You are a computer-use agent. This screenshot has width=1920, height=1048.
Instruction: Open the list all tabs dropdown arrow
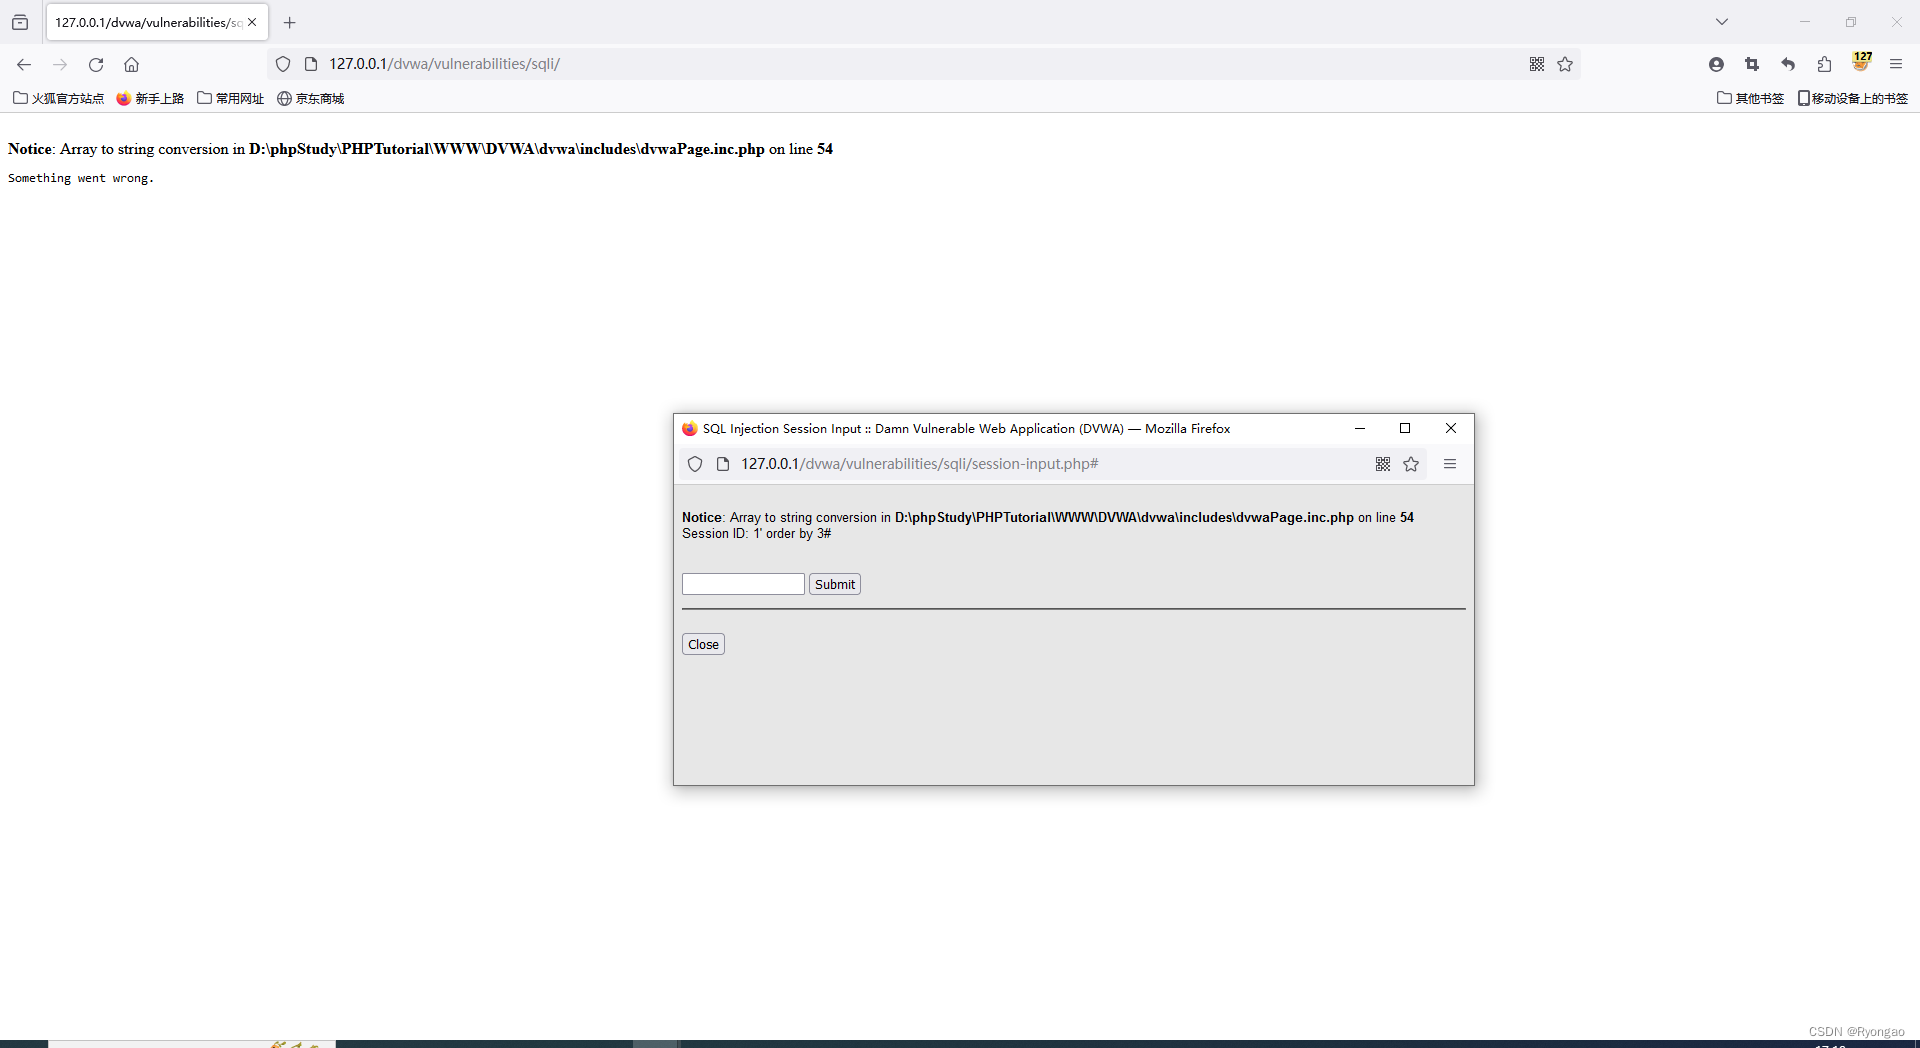[1722, 22]
